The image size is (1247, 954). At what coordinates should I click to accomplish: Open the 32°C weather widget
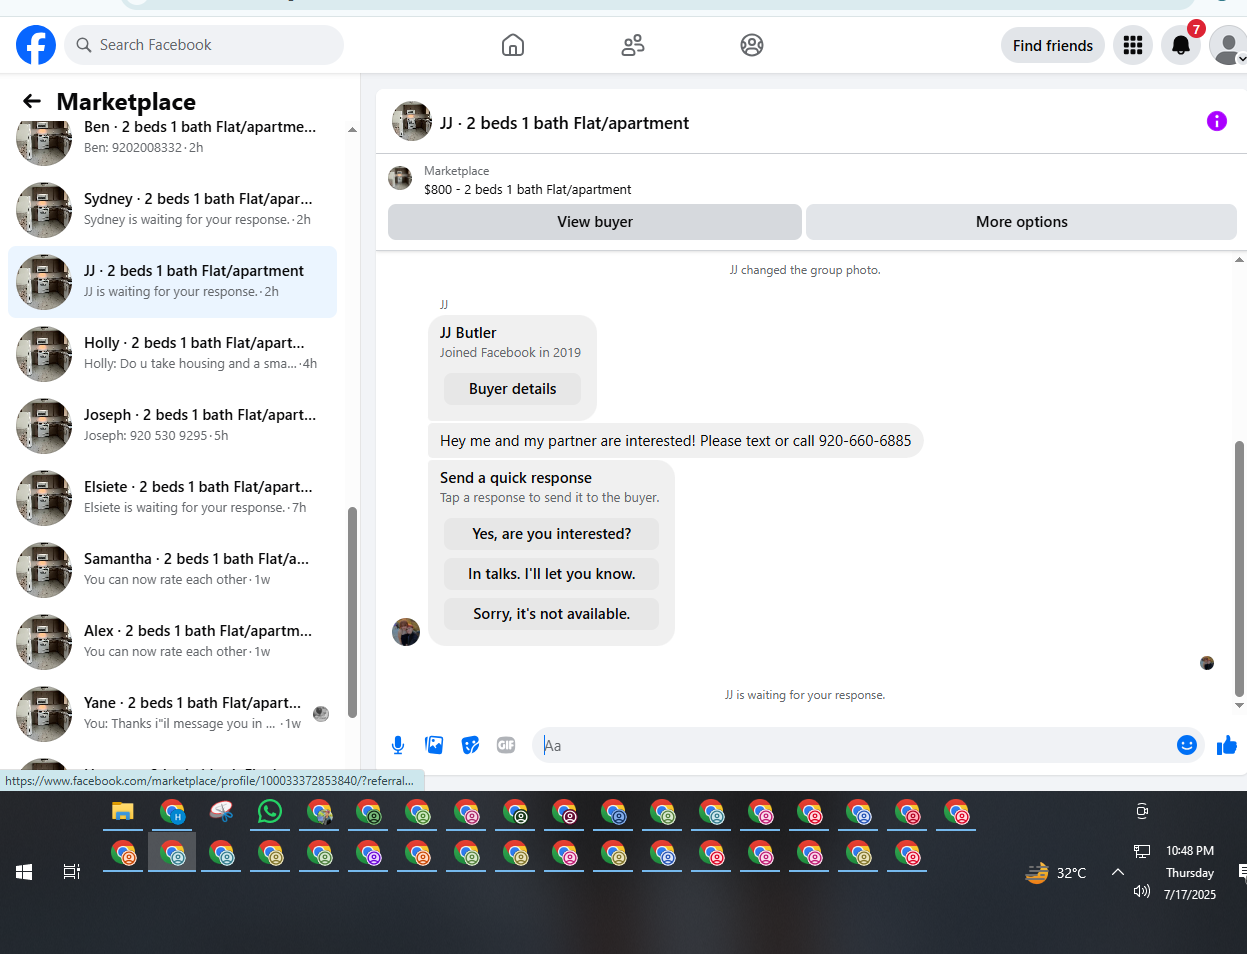pos(1056,873)
